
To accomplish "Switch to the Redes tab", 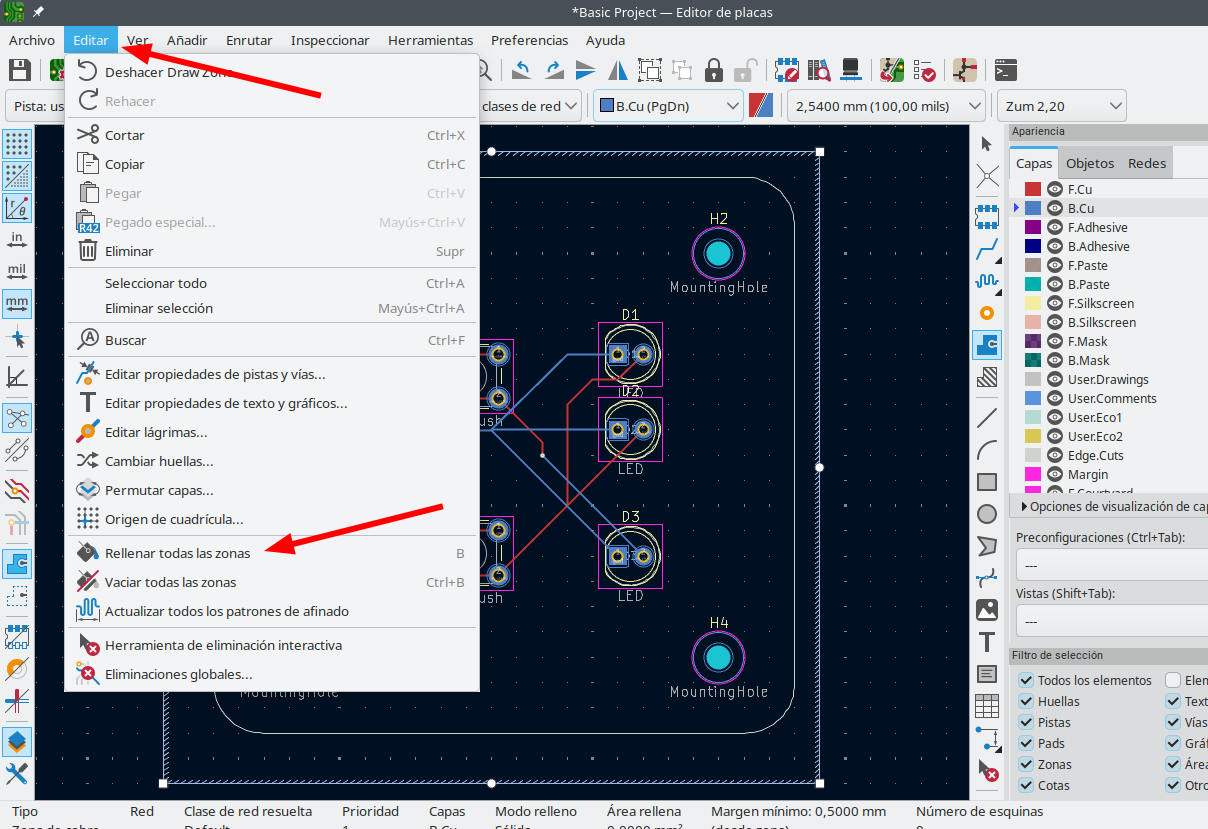I will pos(1146,163).
